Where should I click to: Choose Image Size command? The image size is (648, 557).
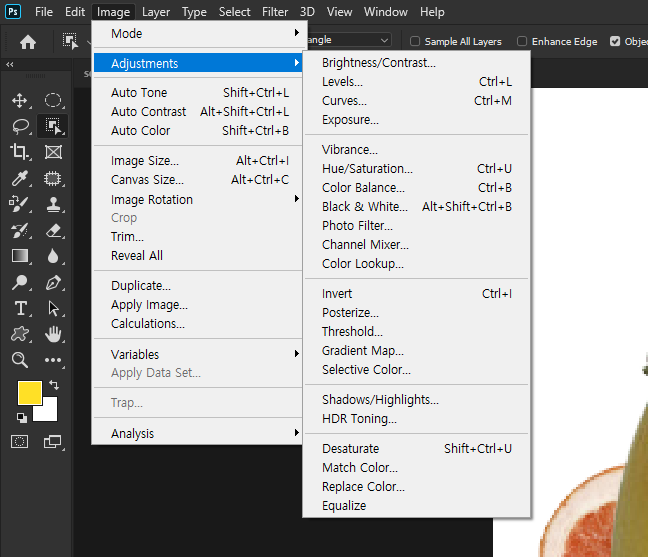click(198, 161)
